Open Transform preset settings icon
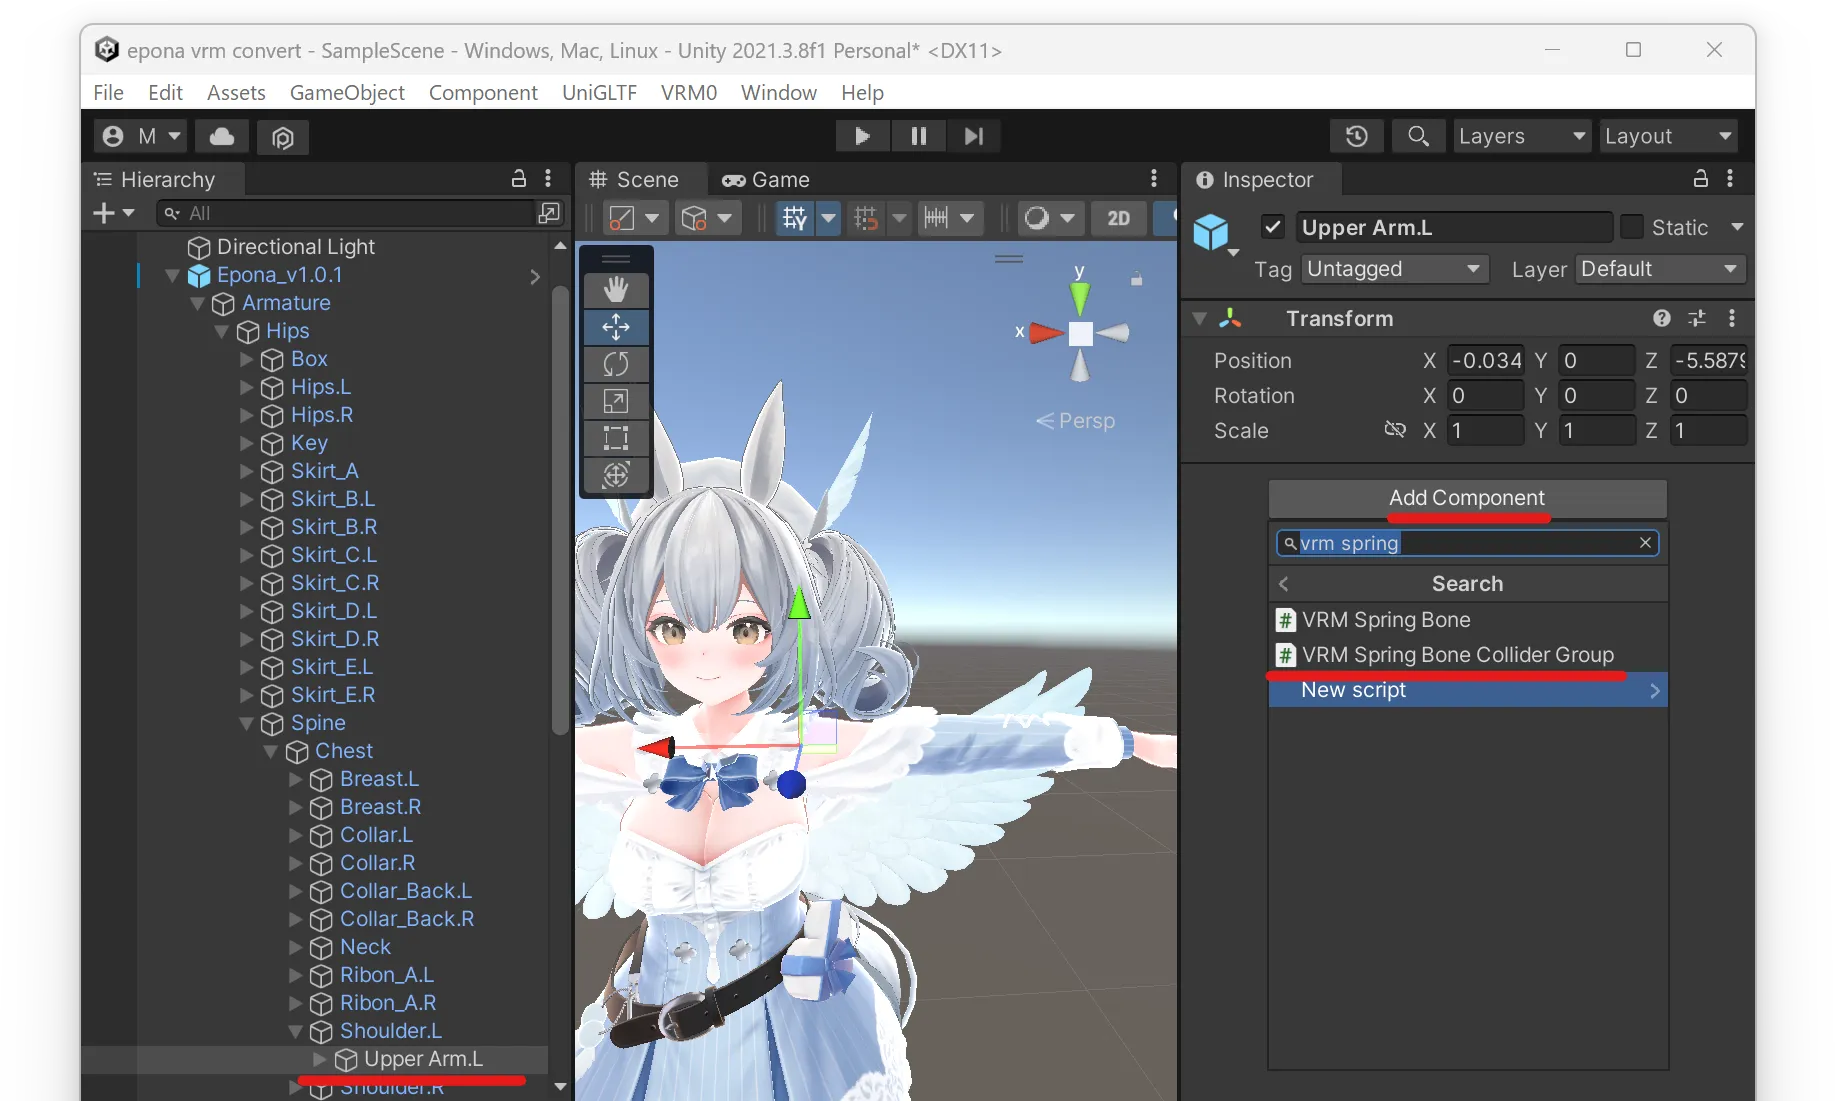 [1697, 318]
